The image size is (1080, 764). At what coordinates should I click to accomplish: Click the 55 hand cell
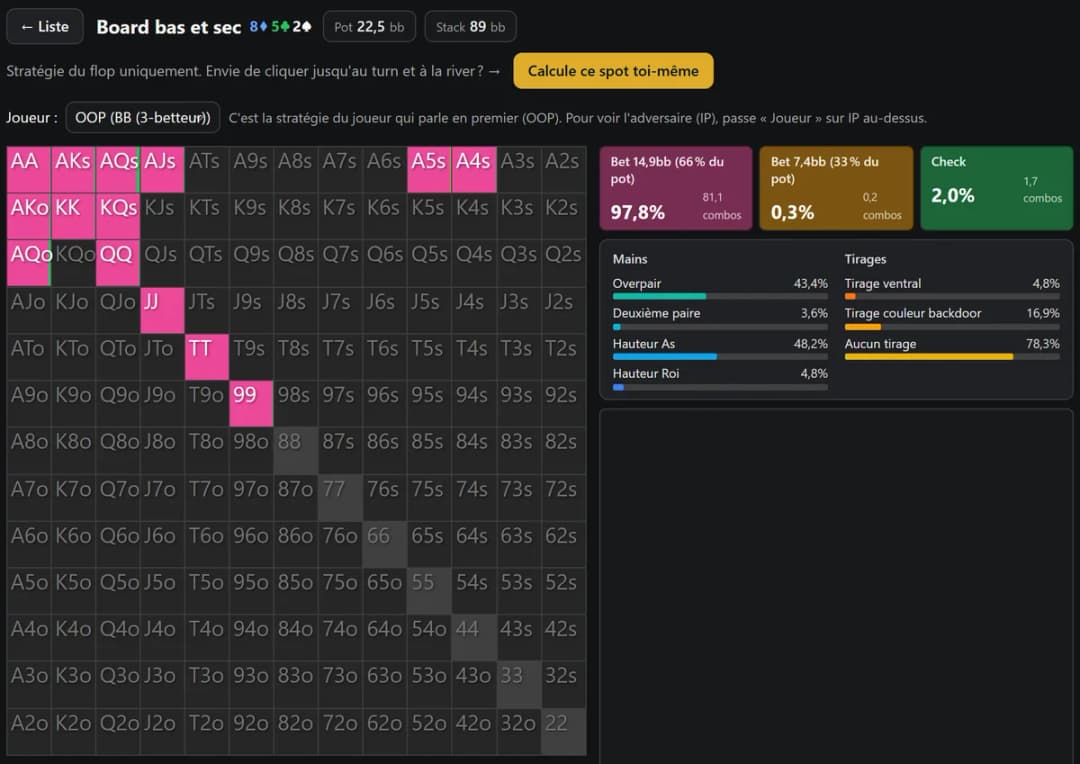(430, 591)
